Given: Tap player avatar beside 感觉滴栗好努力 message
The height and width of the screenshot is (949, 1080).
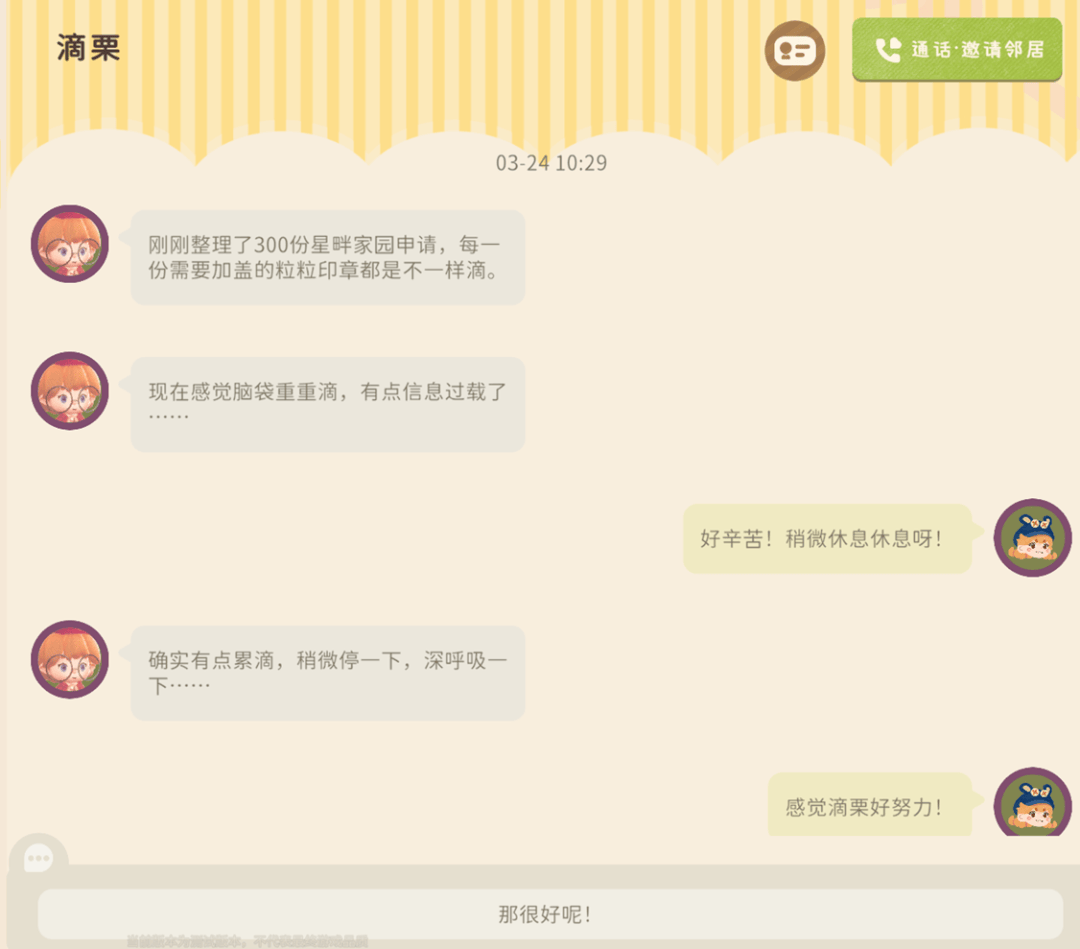Looking at the screenshot, I should [1032, 802].
